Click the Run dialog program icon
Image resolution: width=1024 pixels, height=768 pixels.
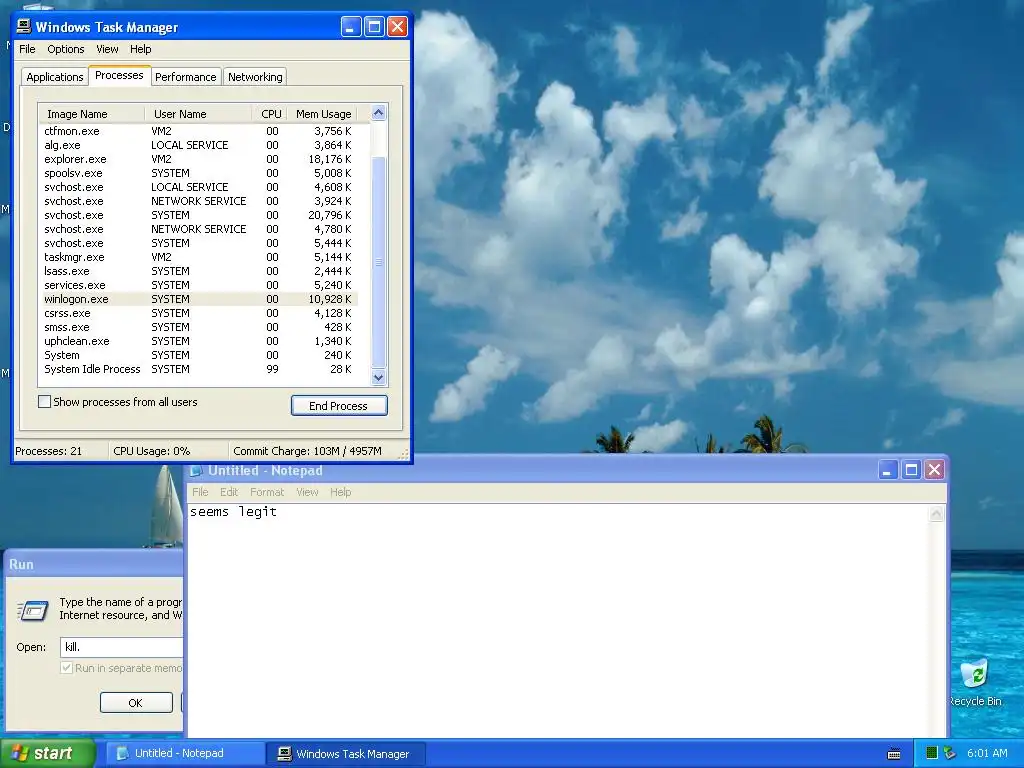33,611
